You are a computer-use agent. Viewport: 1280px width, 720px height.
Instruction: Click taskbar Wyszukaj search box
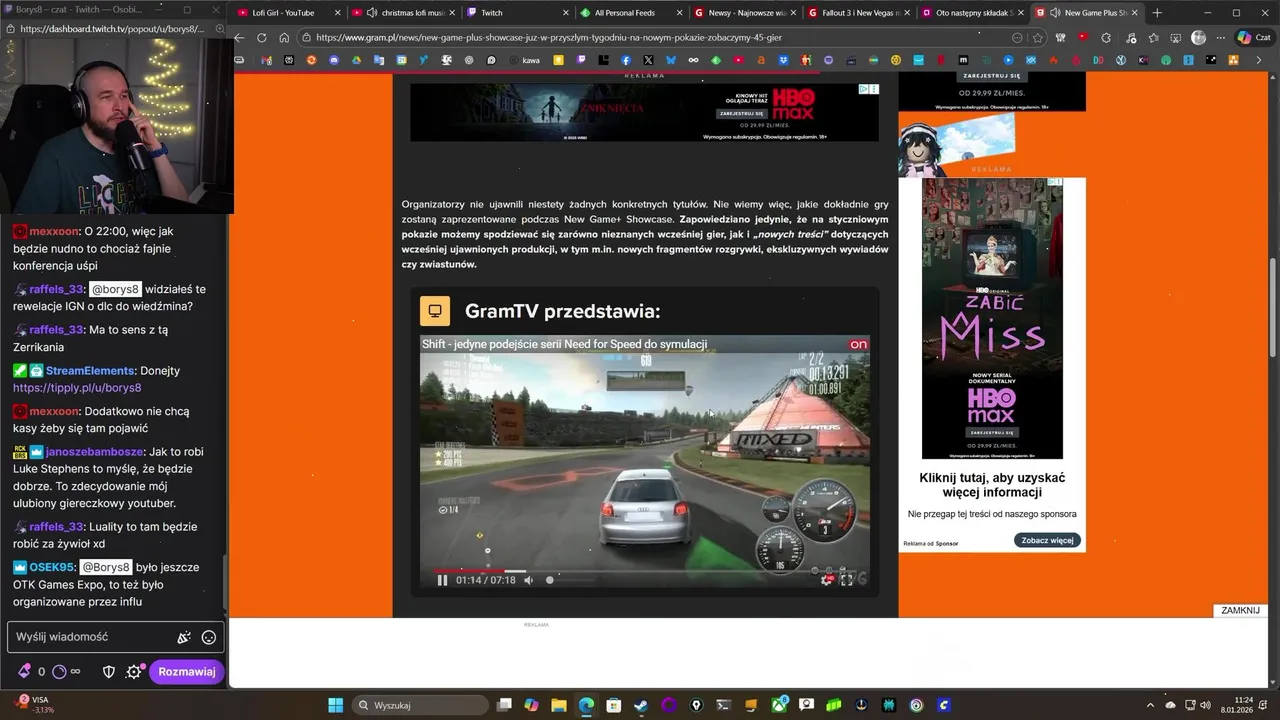pos(418,705)
